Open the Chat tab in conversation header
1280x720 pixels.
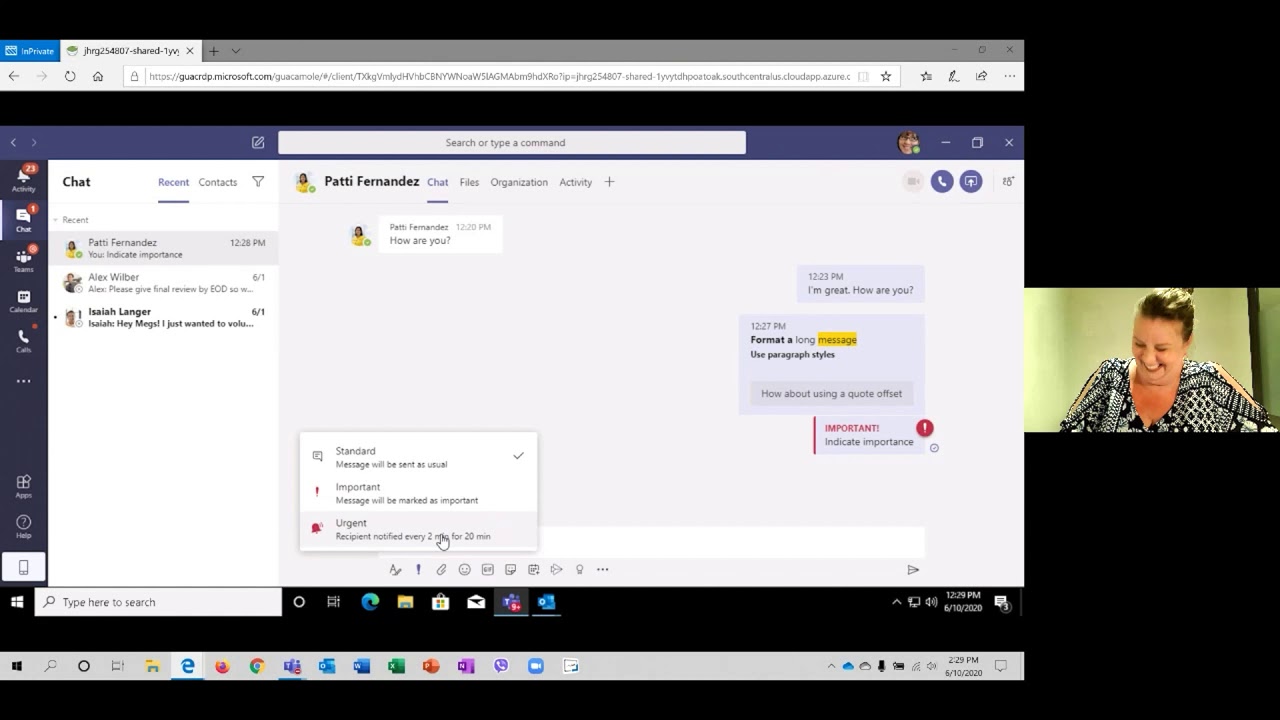click(437, 182)
